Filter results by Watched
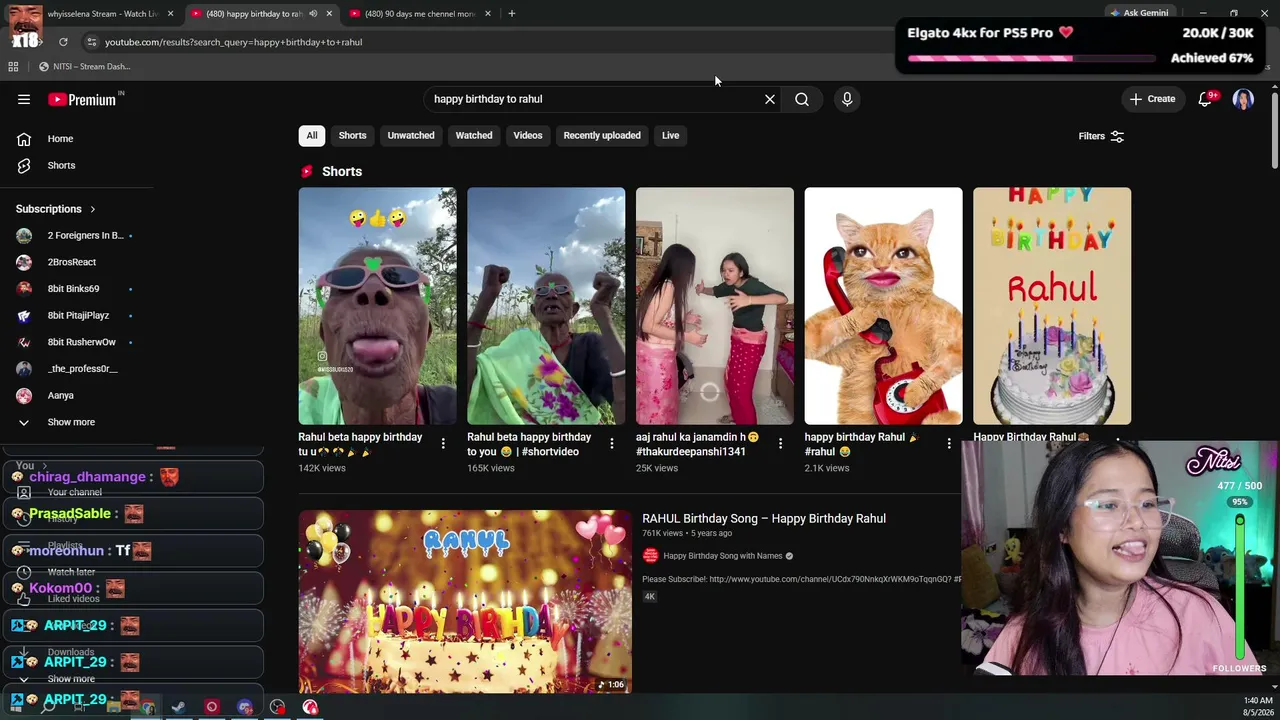 (x=474, y=136)
